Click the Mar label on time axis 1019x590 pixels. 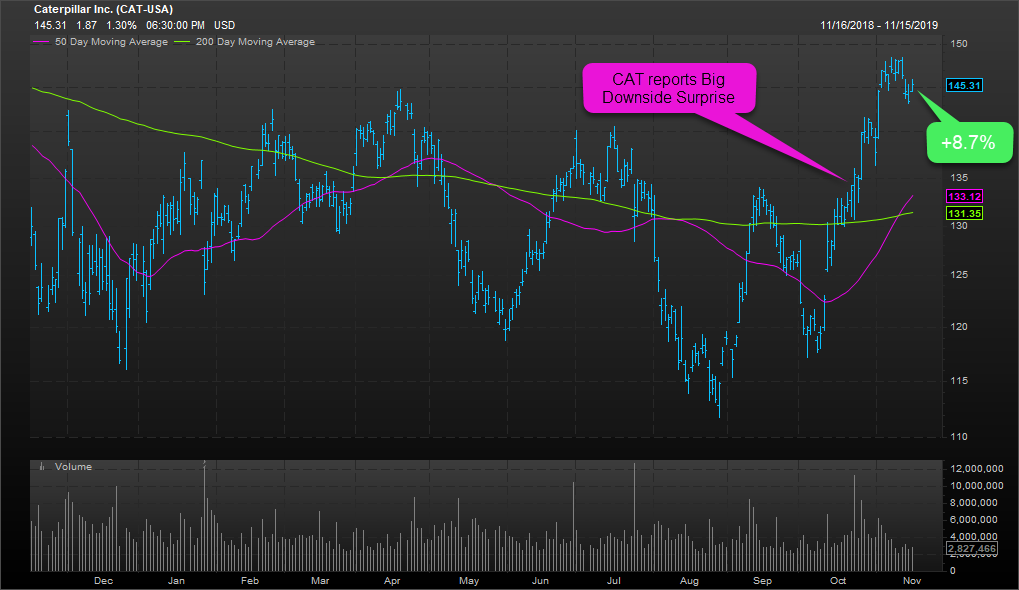coord(320,580)
